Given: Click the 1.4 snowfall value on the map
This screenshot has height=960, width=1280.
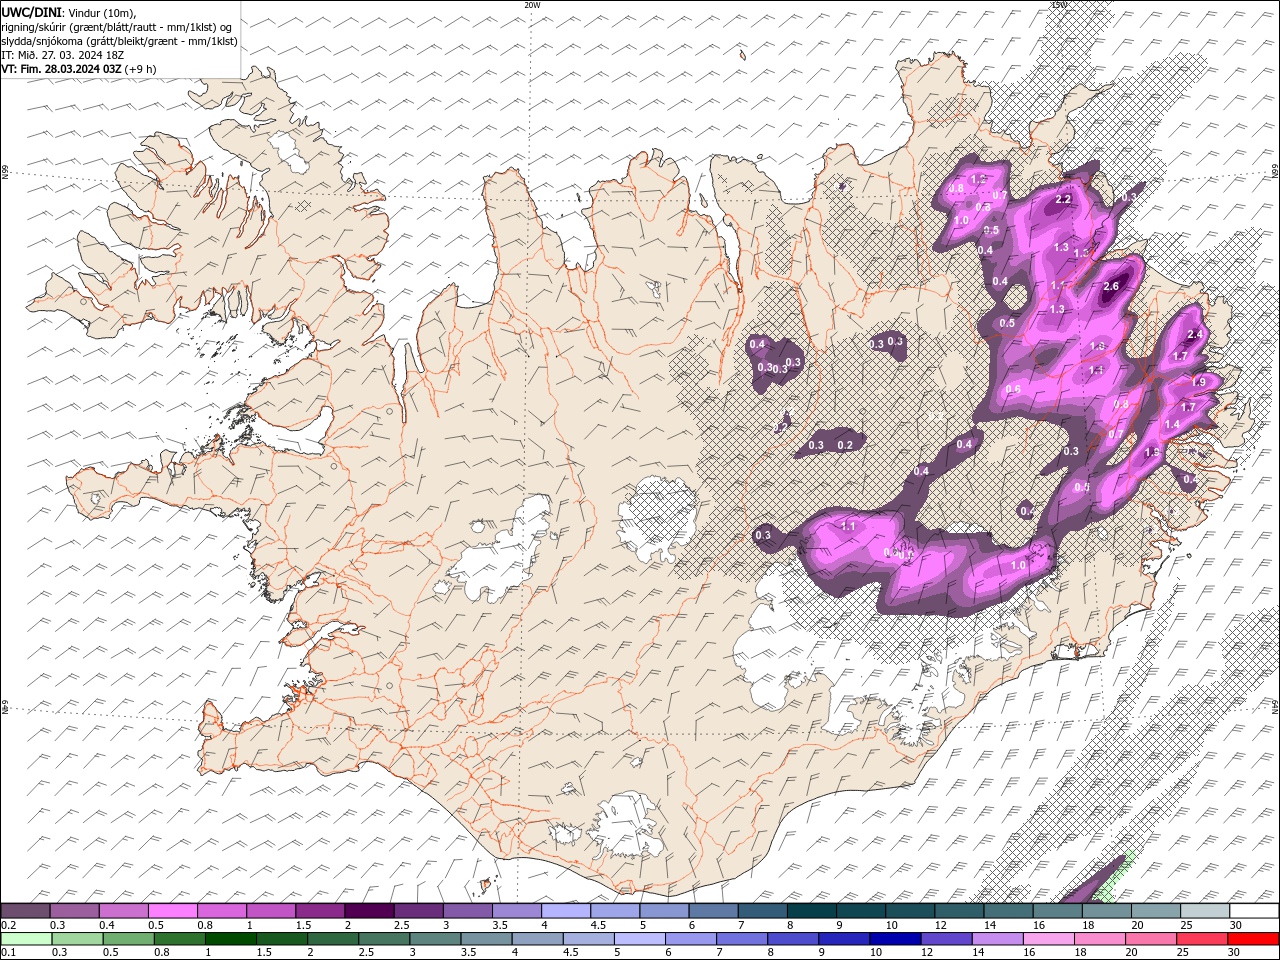Looking at the screenshot, I should pos(1172,424).
